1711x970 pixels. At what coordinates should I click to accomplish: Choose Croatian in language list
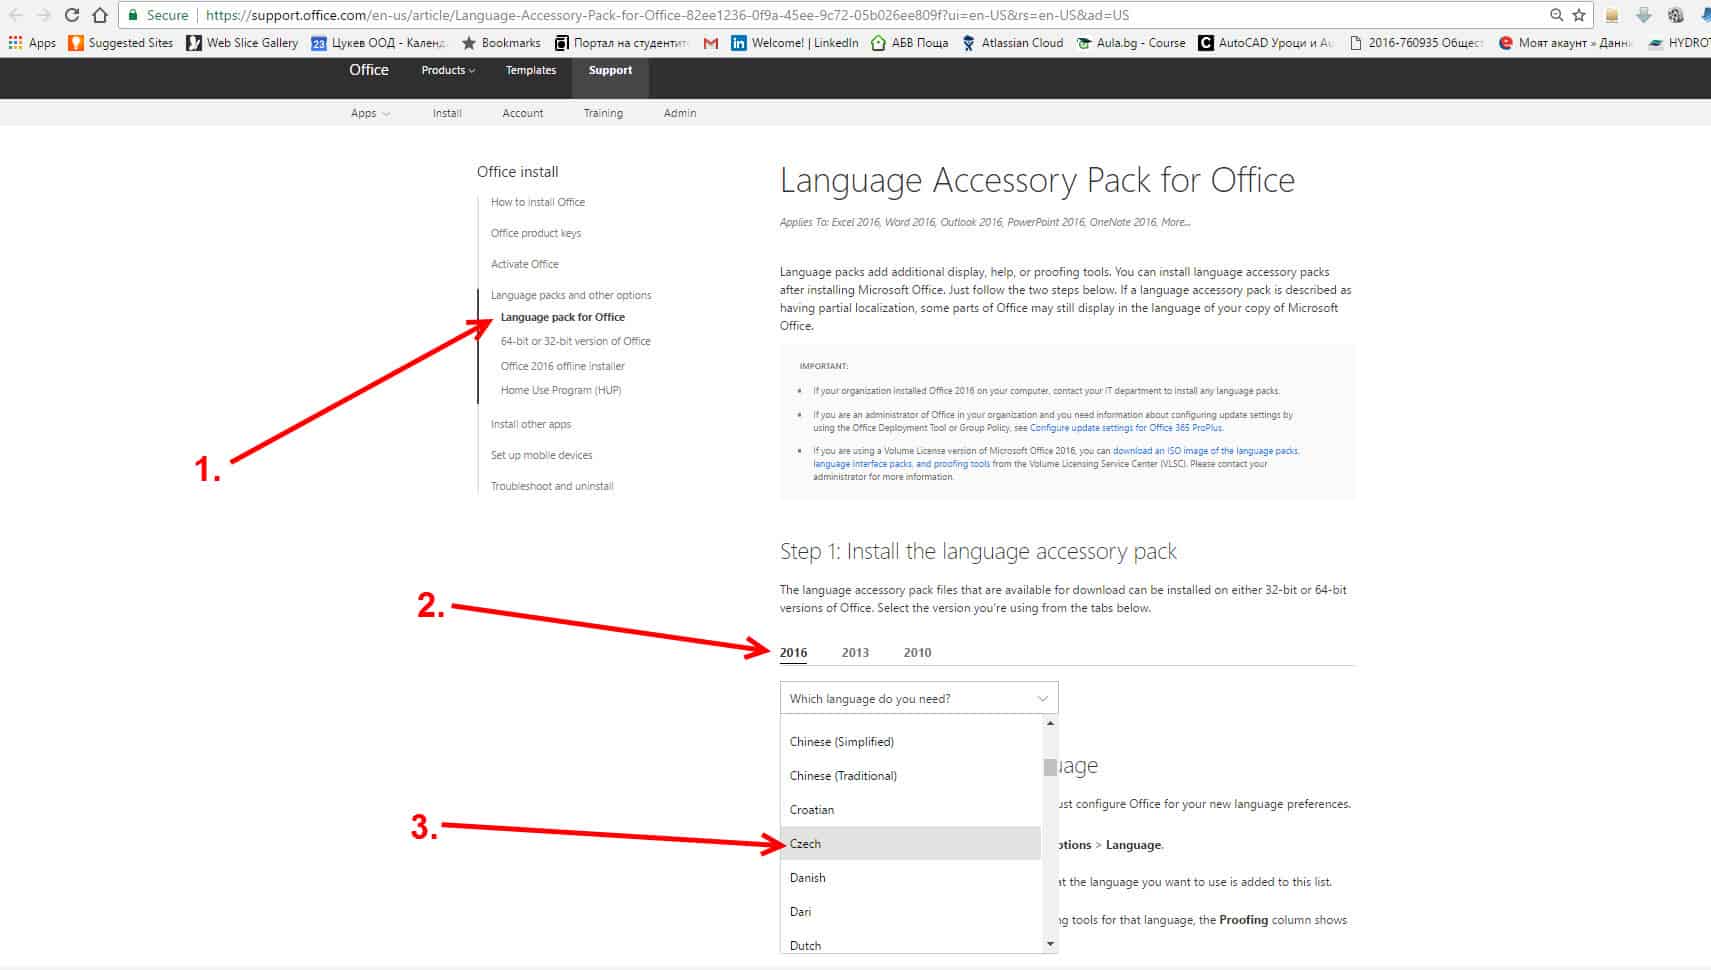click(910, 810)
